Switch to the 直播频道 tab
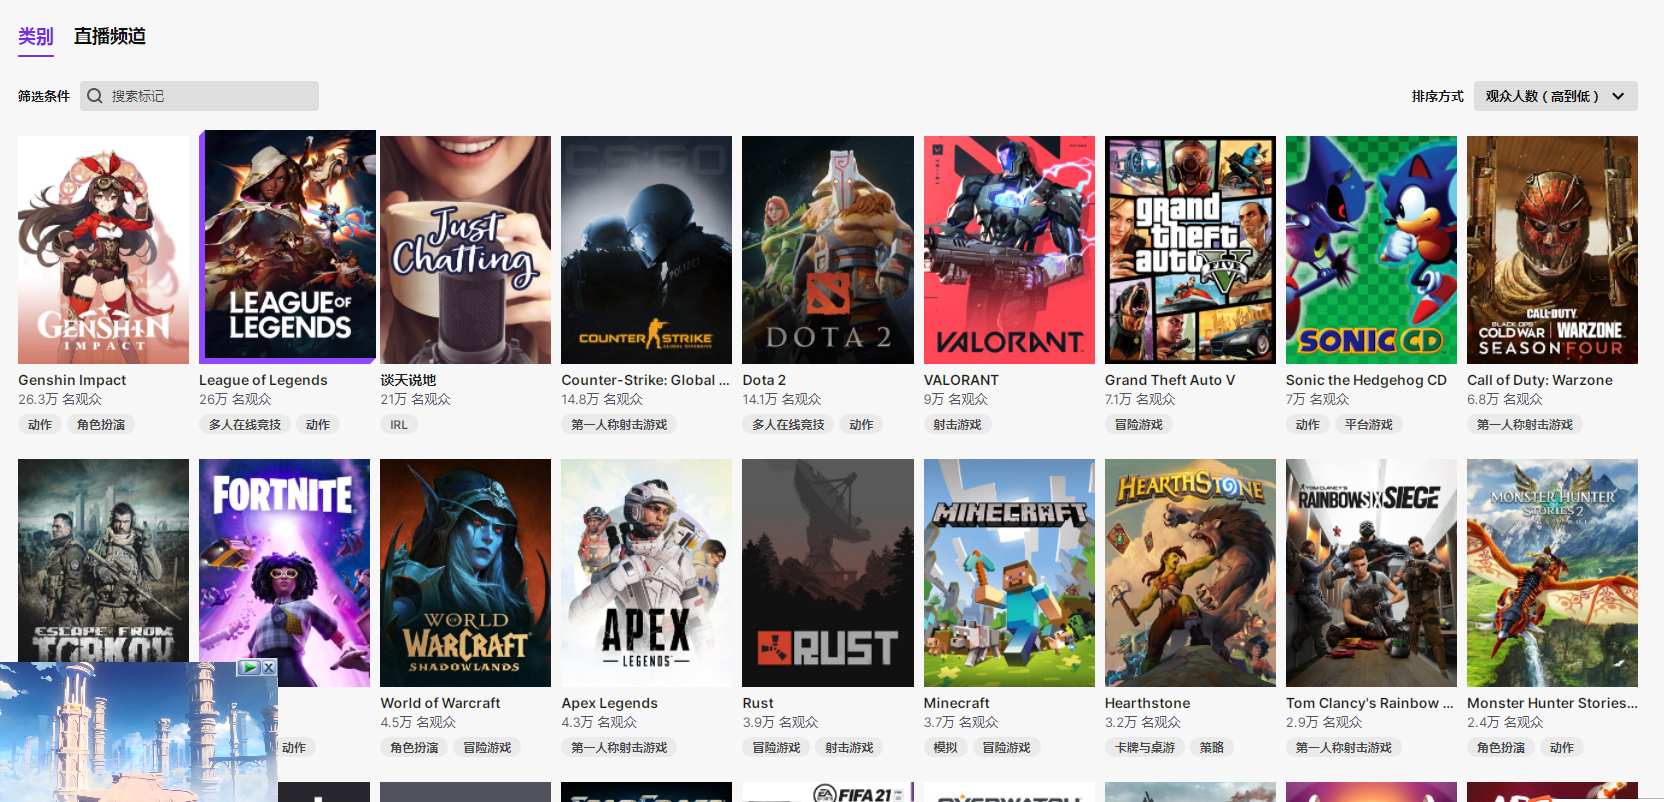The height and width of the screenshot is (802, 1664). [110, 36]
